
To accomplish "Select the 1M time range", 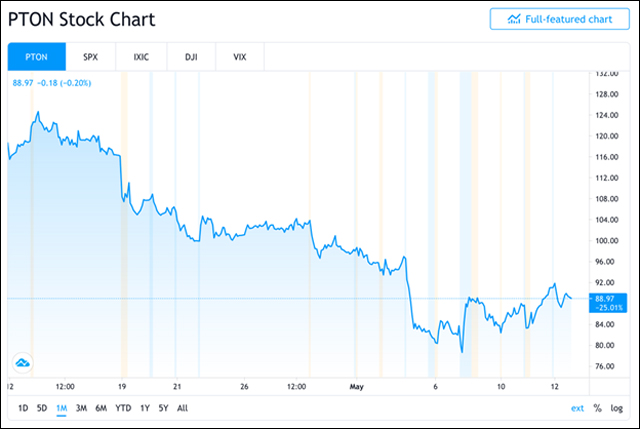I will 61,407.
